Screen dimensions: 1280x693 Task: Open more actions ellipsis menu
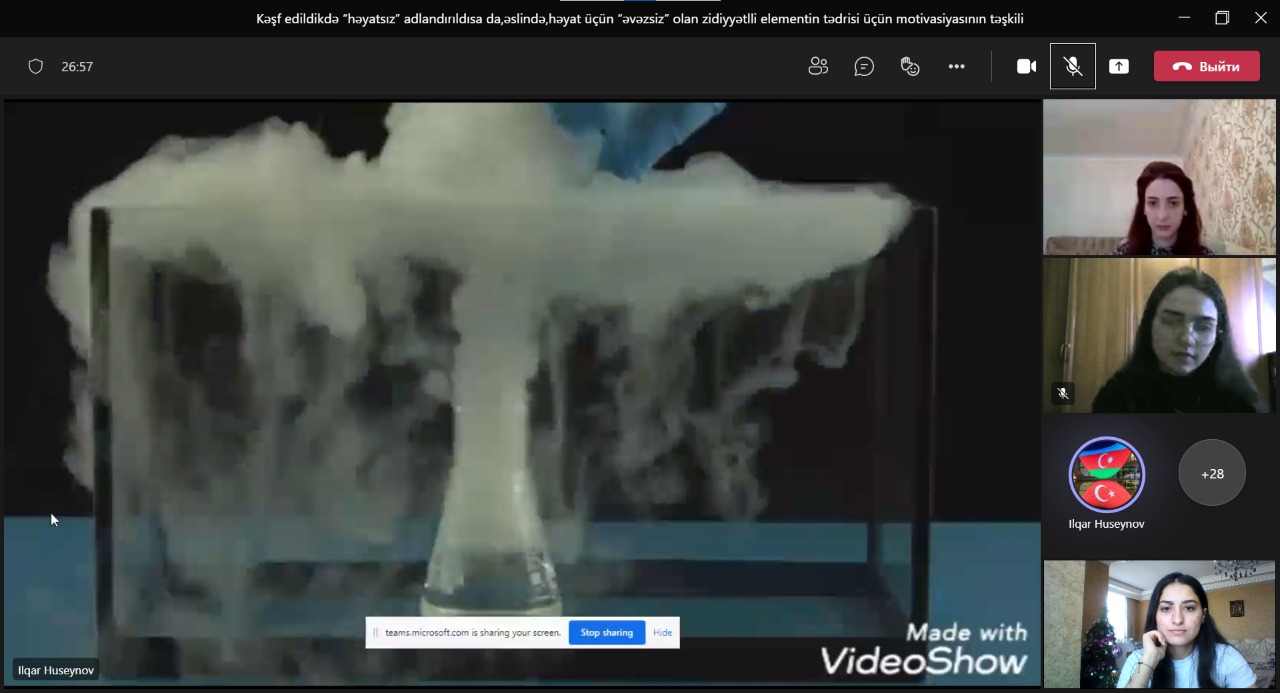tap(956, 66)
